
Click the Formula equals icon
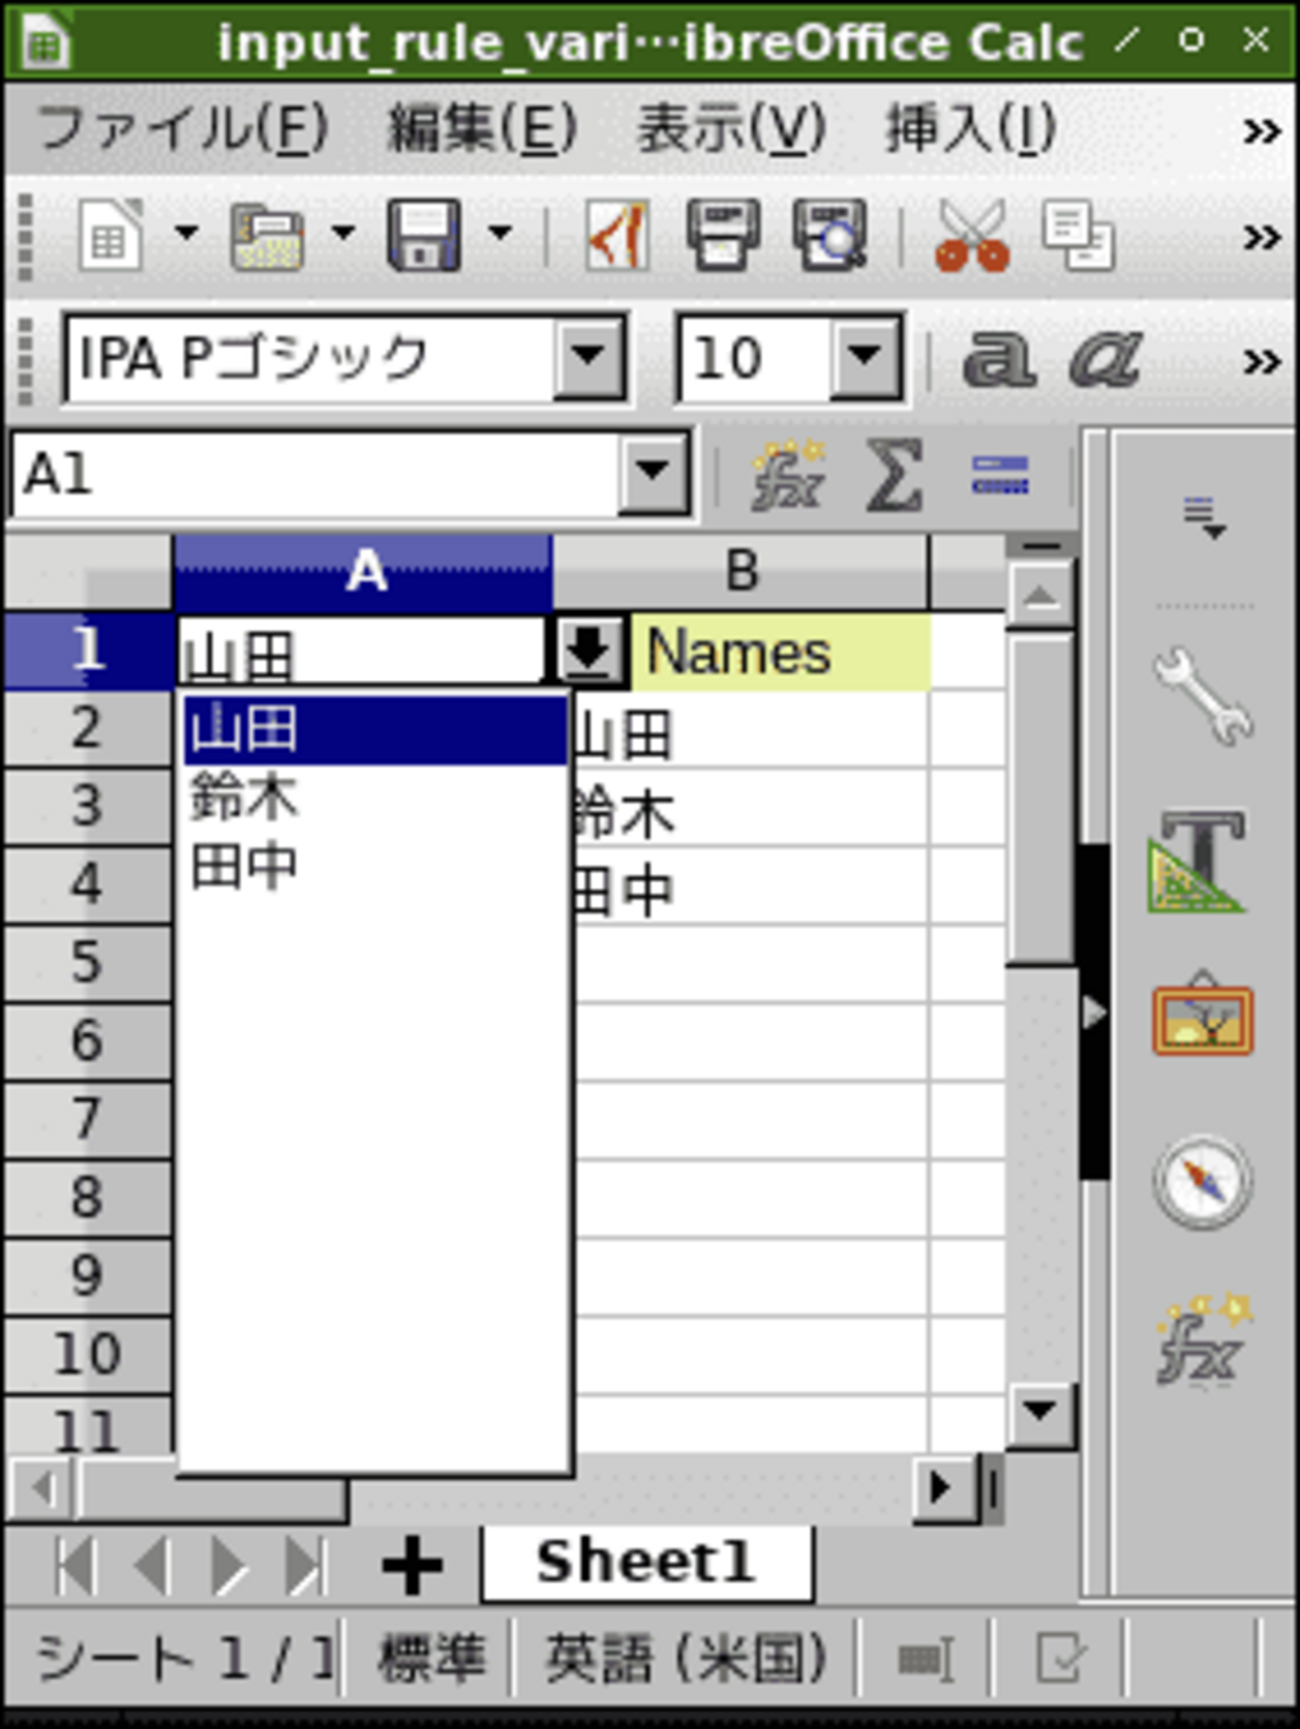(1000, 474)
